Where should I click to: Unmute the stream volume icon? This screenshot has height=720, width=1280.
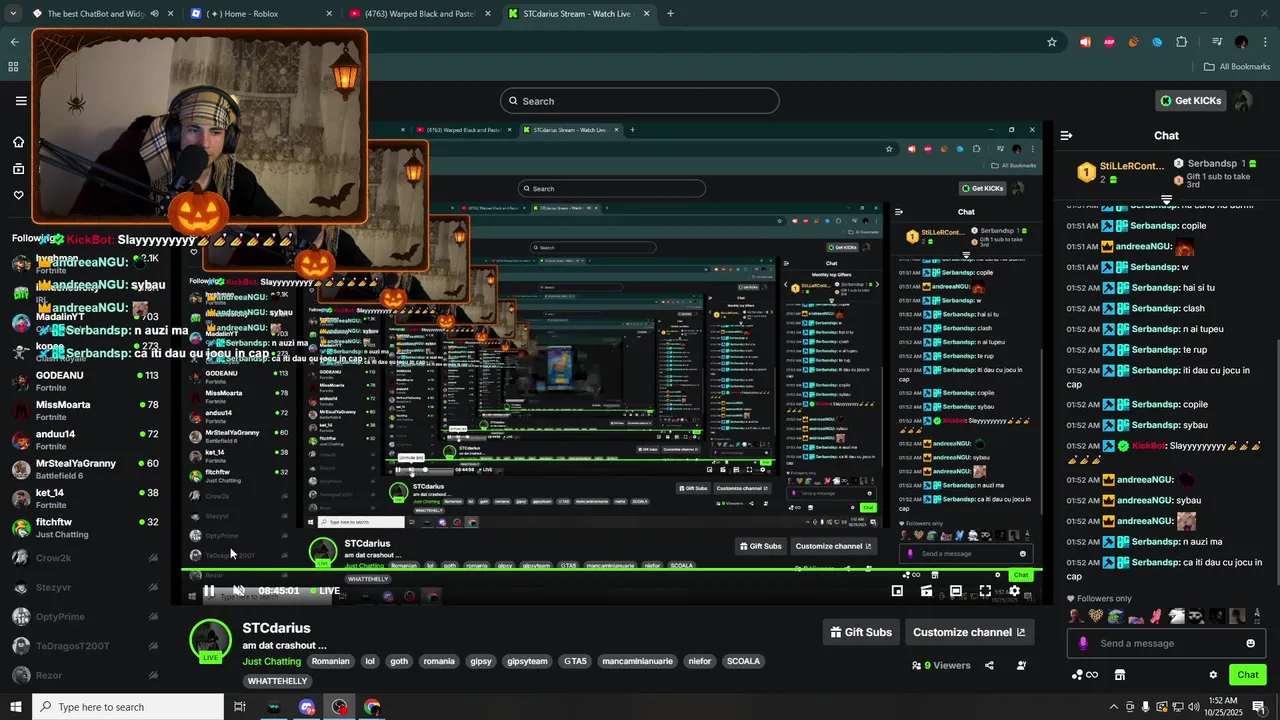pos(239,591)
